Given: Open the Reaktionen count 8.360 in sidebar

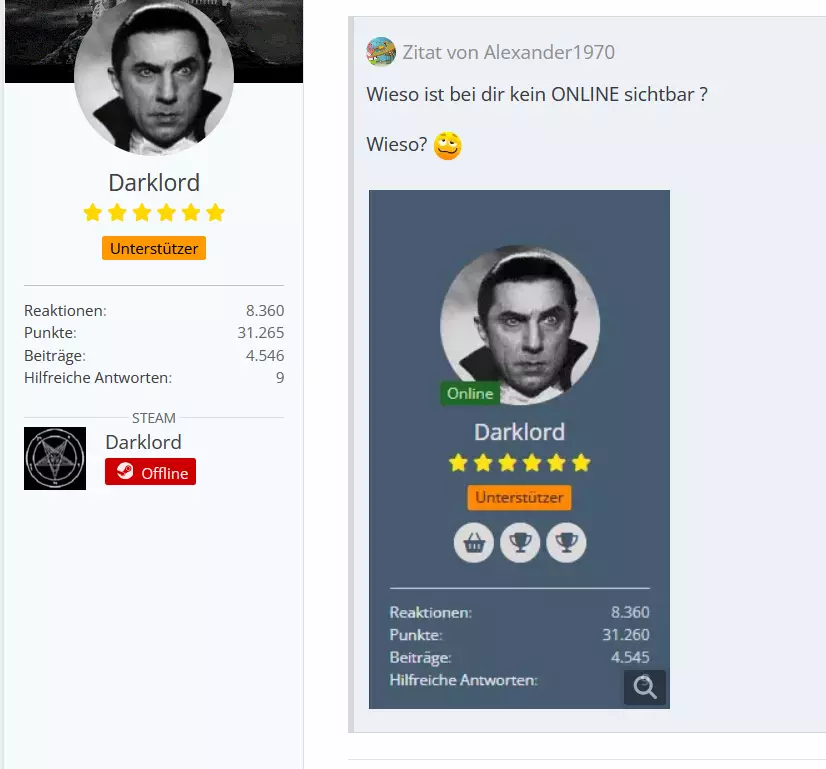Looking at the screenshot, I should coord(264,311).
